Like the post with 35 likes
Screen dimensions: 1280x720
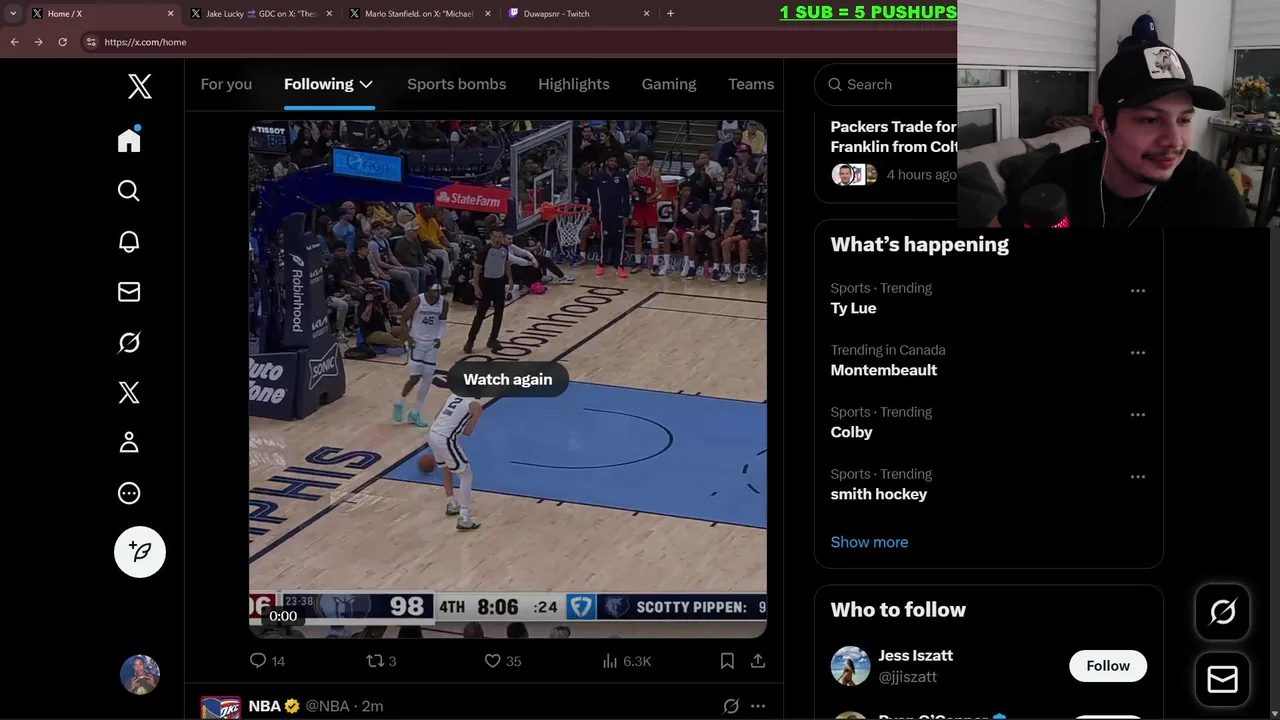click(502, 661)
